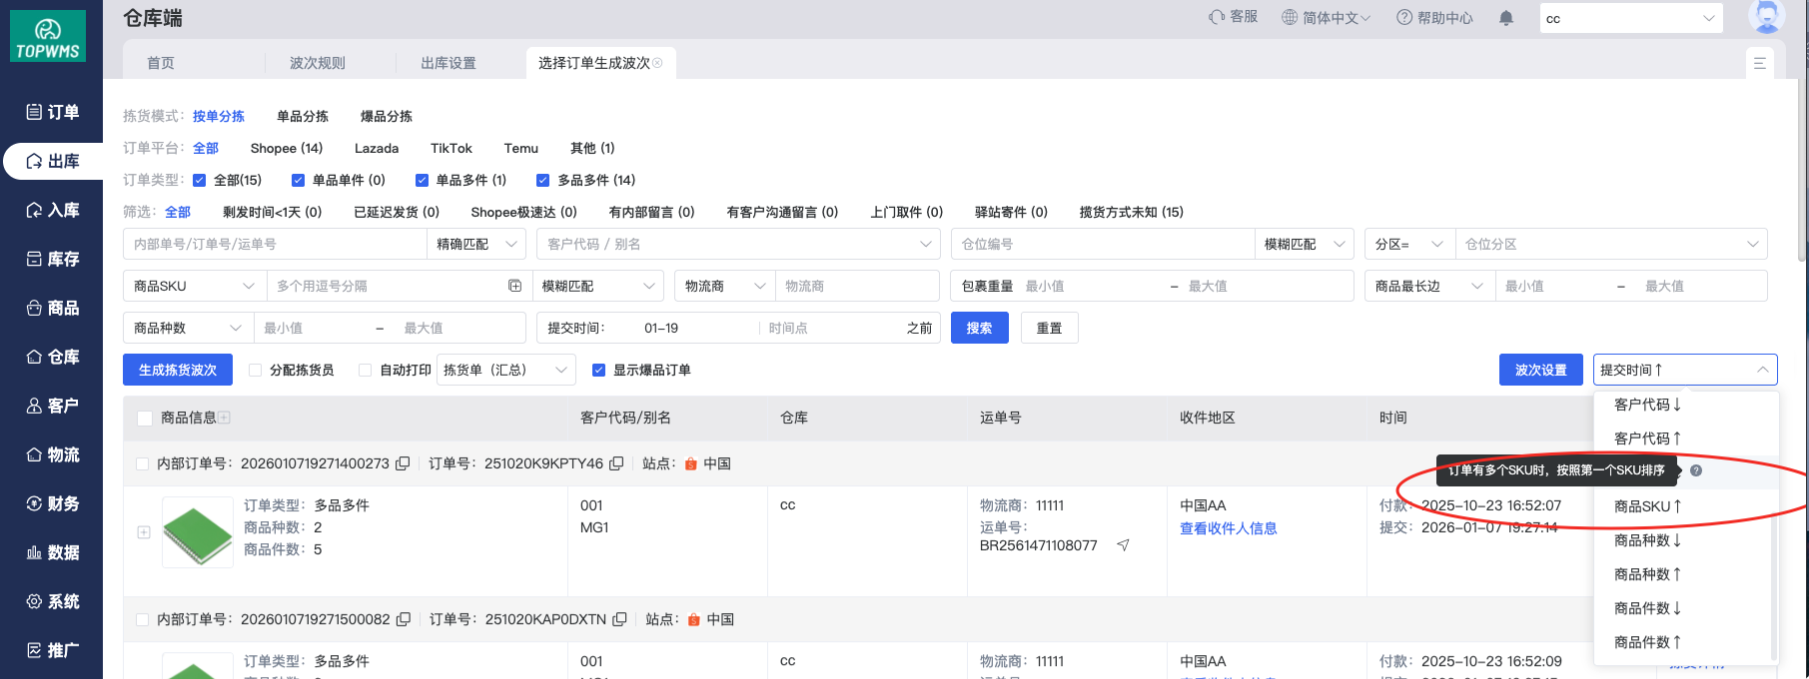The image size is (1809, 679).
Task: Open 波次设置
Action: pos(1541,370)
